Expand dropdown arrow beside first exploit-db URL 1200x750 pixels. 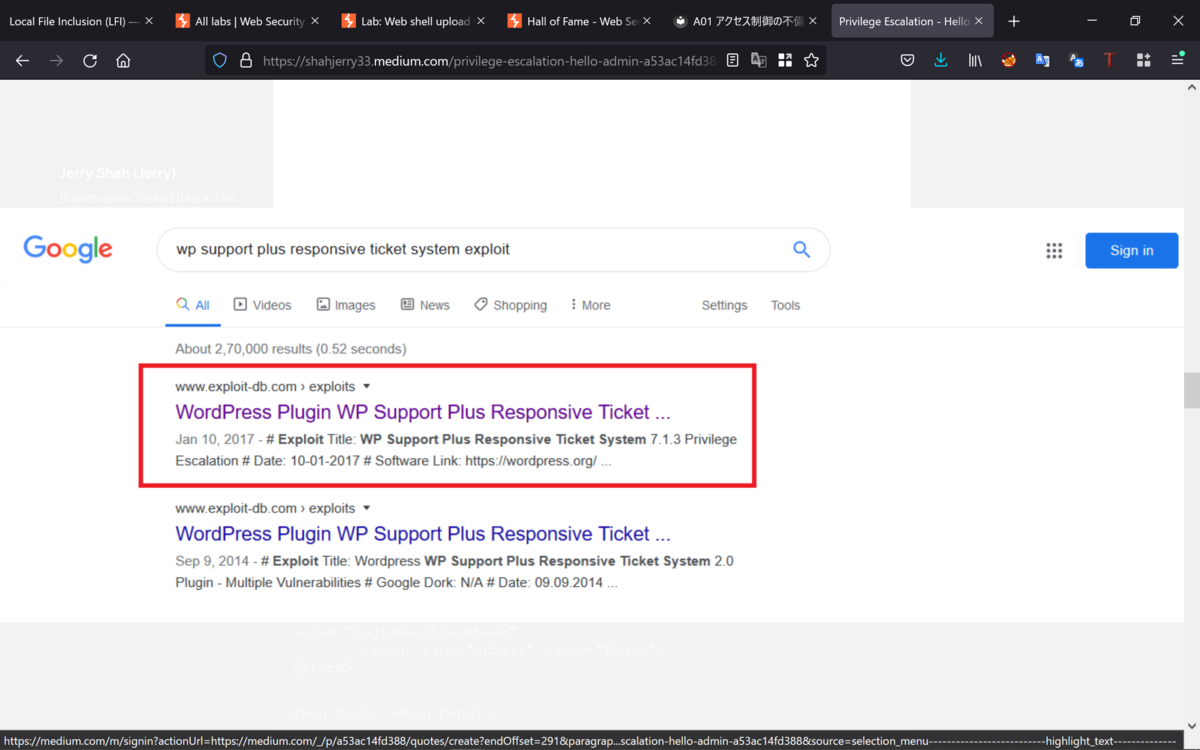367,386
